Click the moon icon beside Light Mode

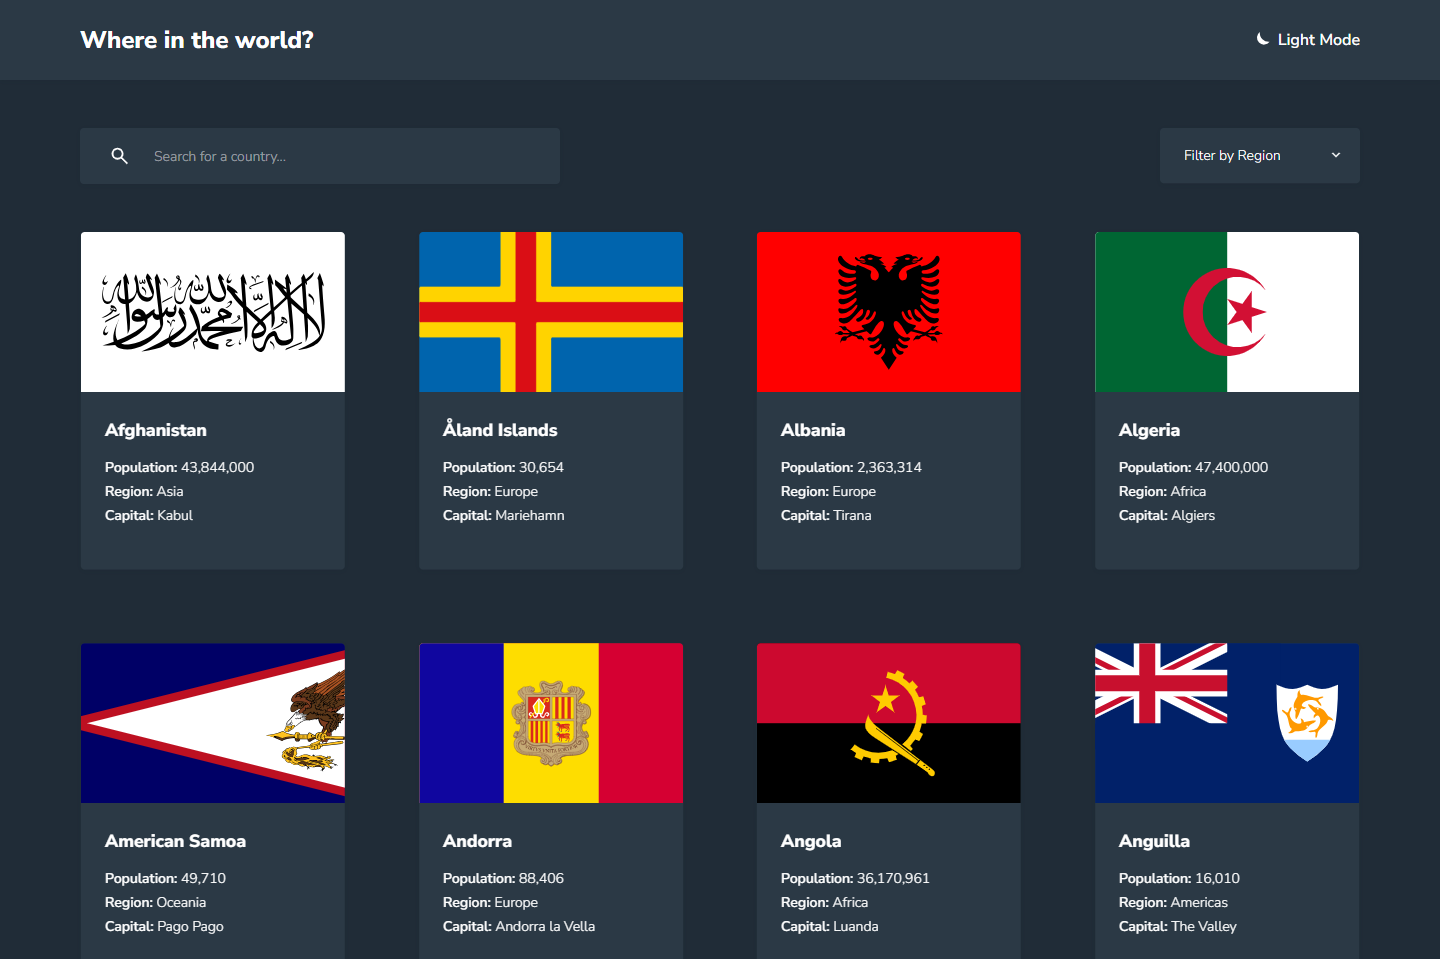[x=1263, y=39]
